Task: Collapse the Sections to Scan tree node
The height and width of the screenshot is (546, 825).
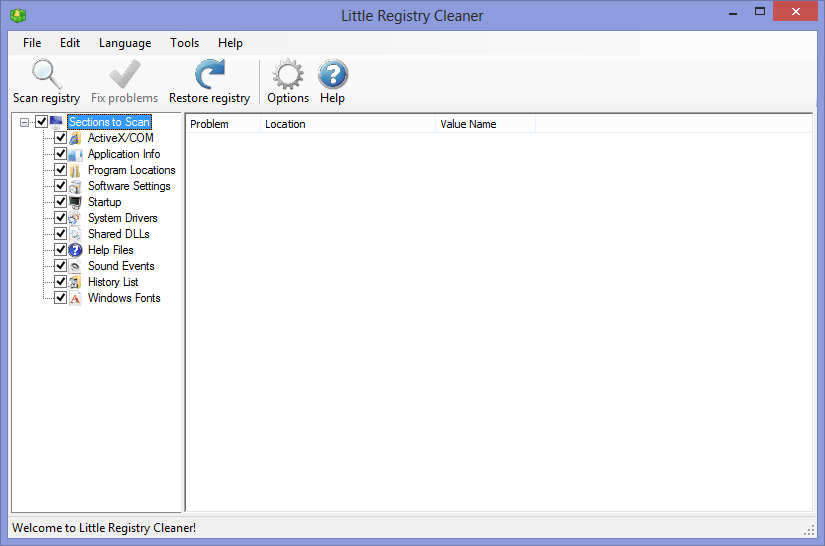Action: point(24,123)
